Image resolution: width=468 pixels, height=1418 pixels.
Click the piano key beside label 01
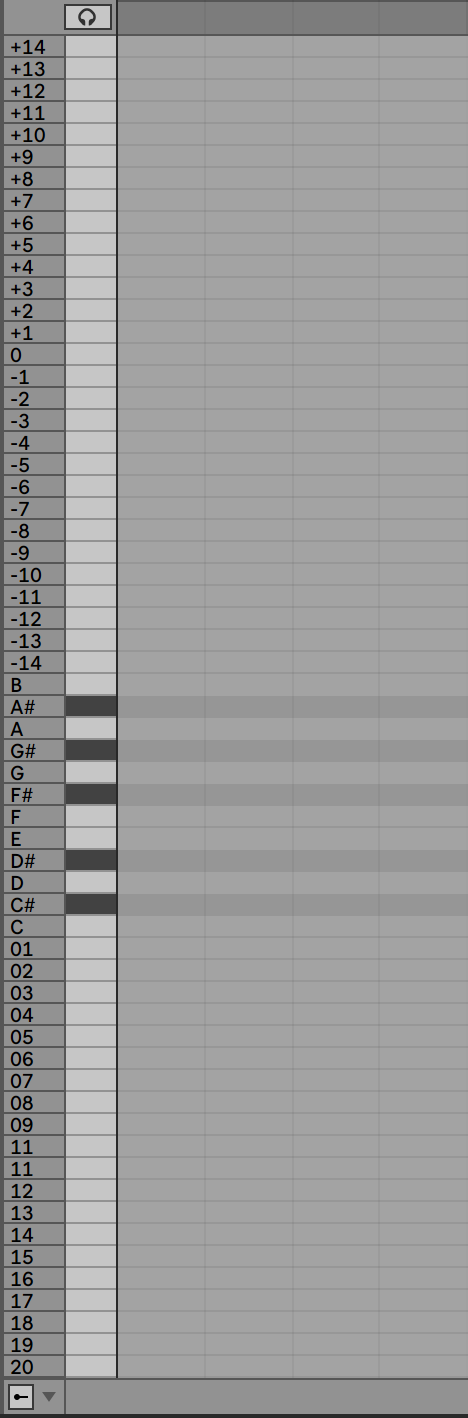[91, 949]
